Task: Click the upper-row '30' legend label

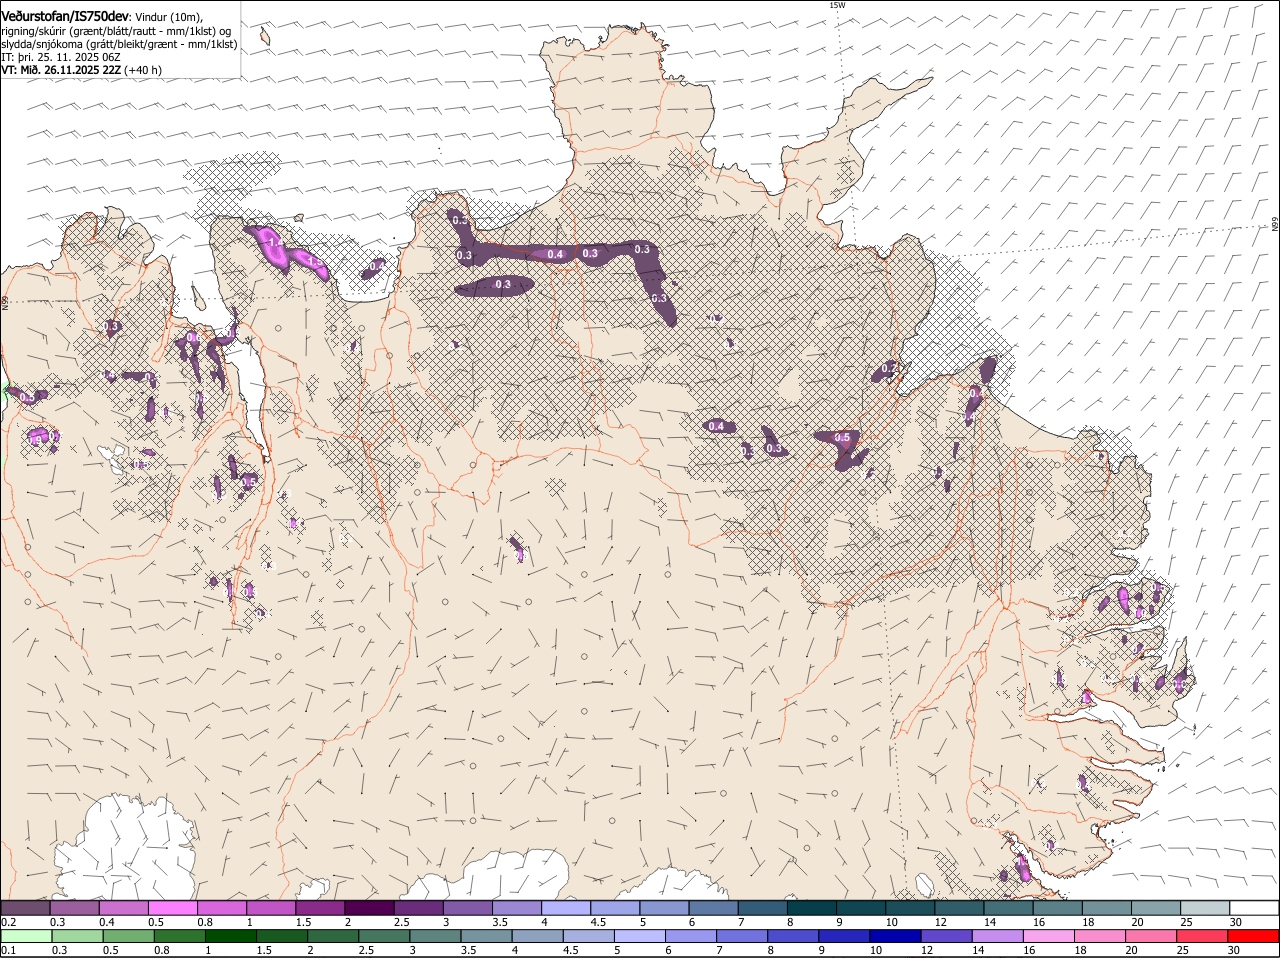Action: [1236, 922]
